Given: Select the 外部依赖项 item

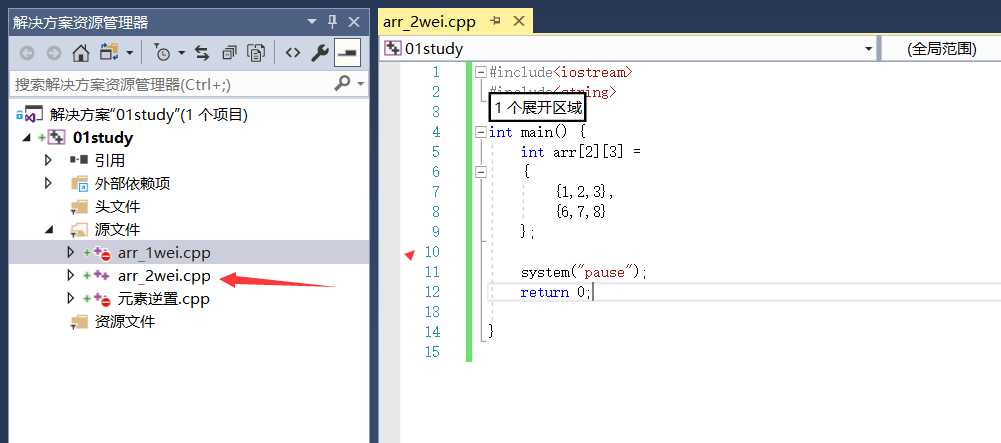Looking at the screenshot, I should click(132, 184).
